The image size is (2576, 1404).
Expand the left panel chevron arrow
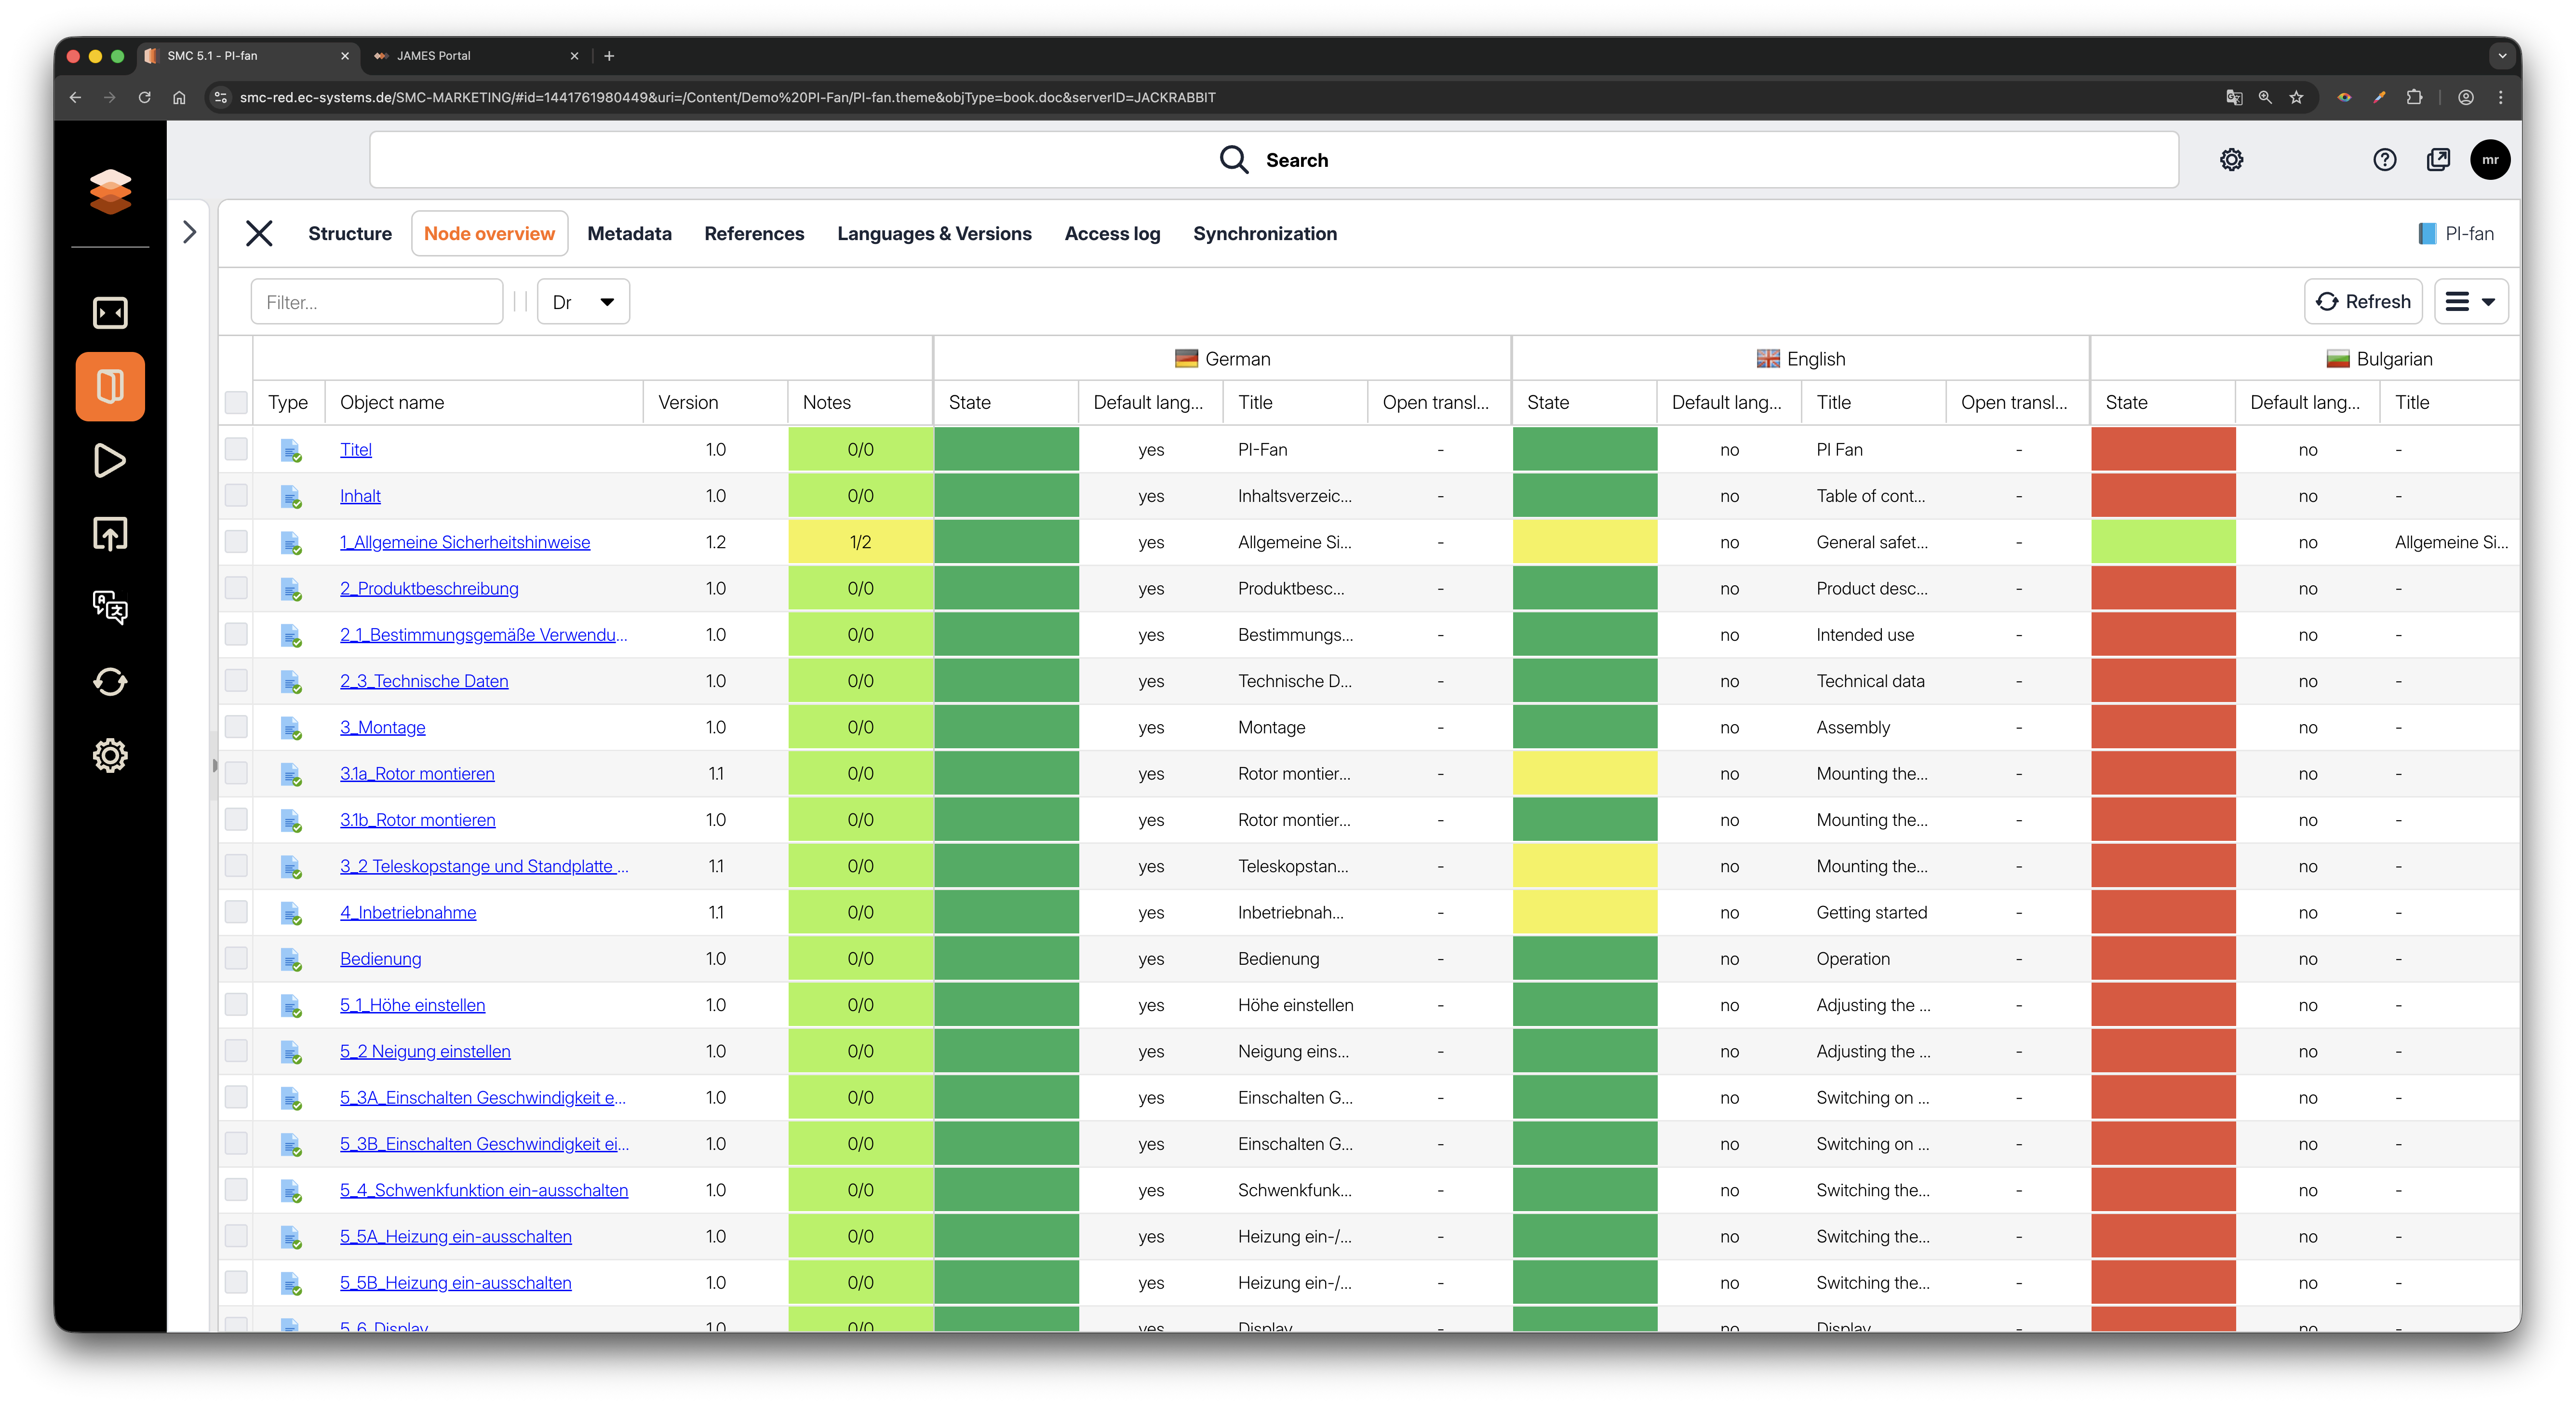[x=190, y=233]
